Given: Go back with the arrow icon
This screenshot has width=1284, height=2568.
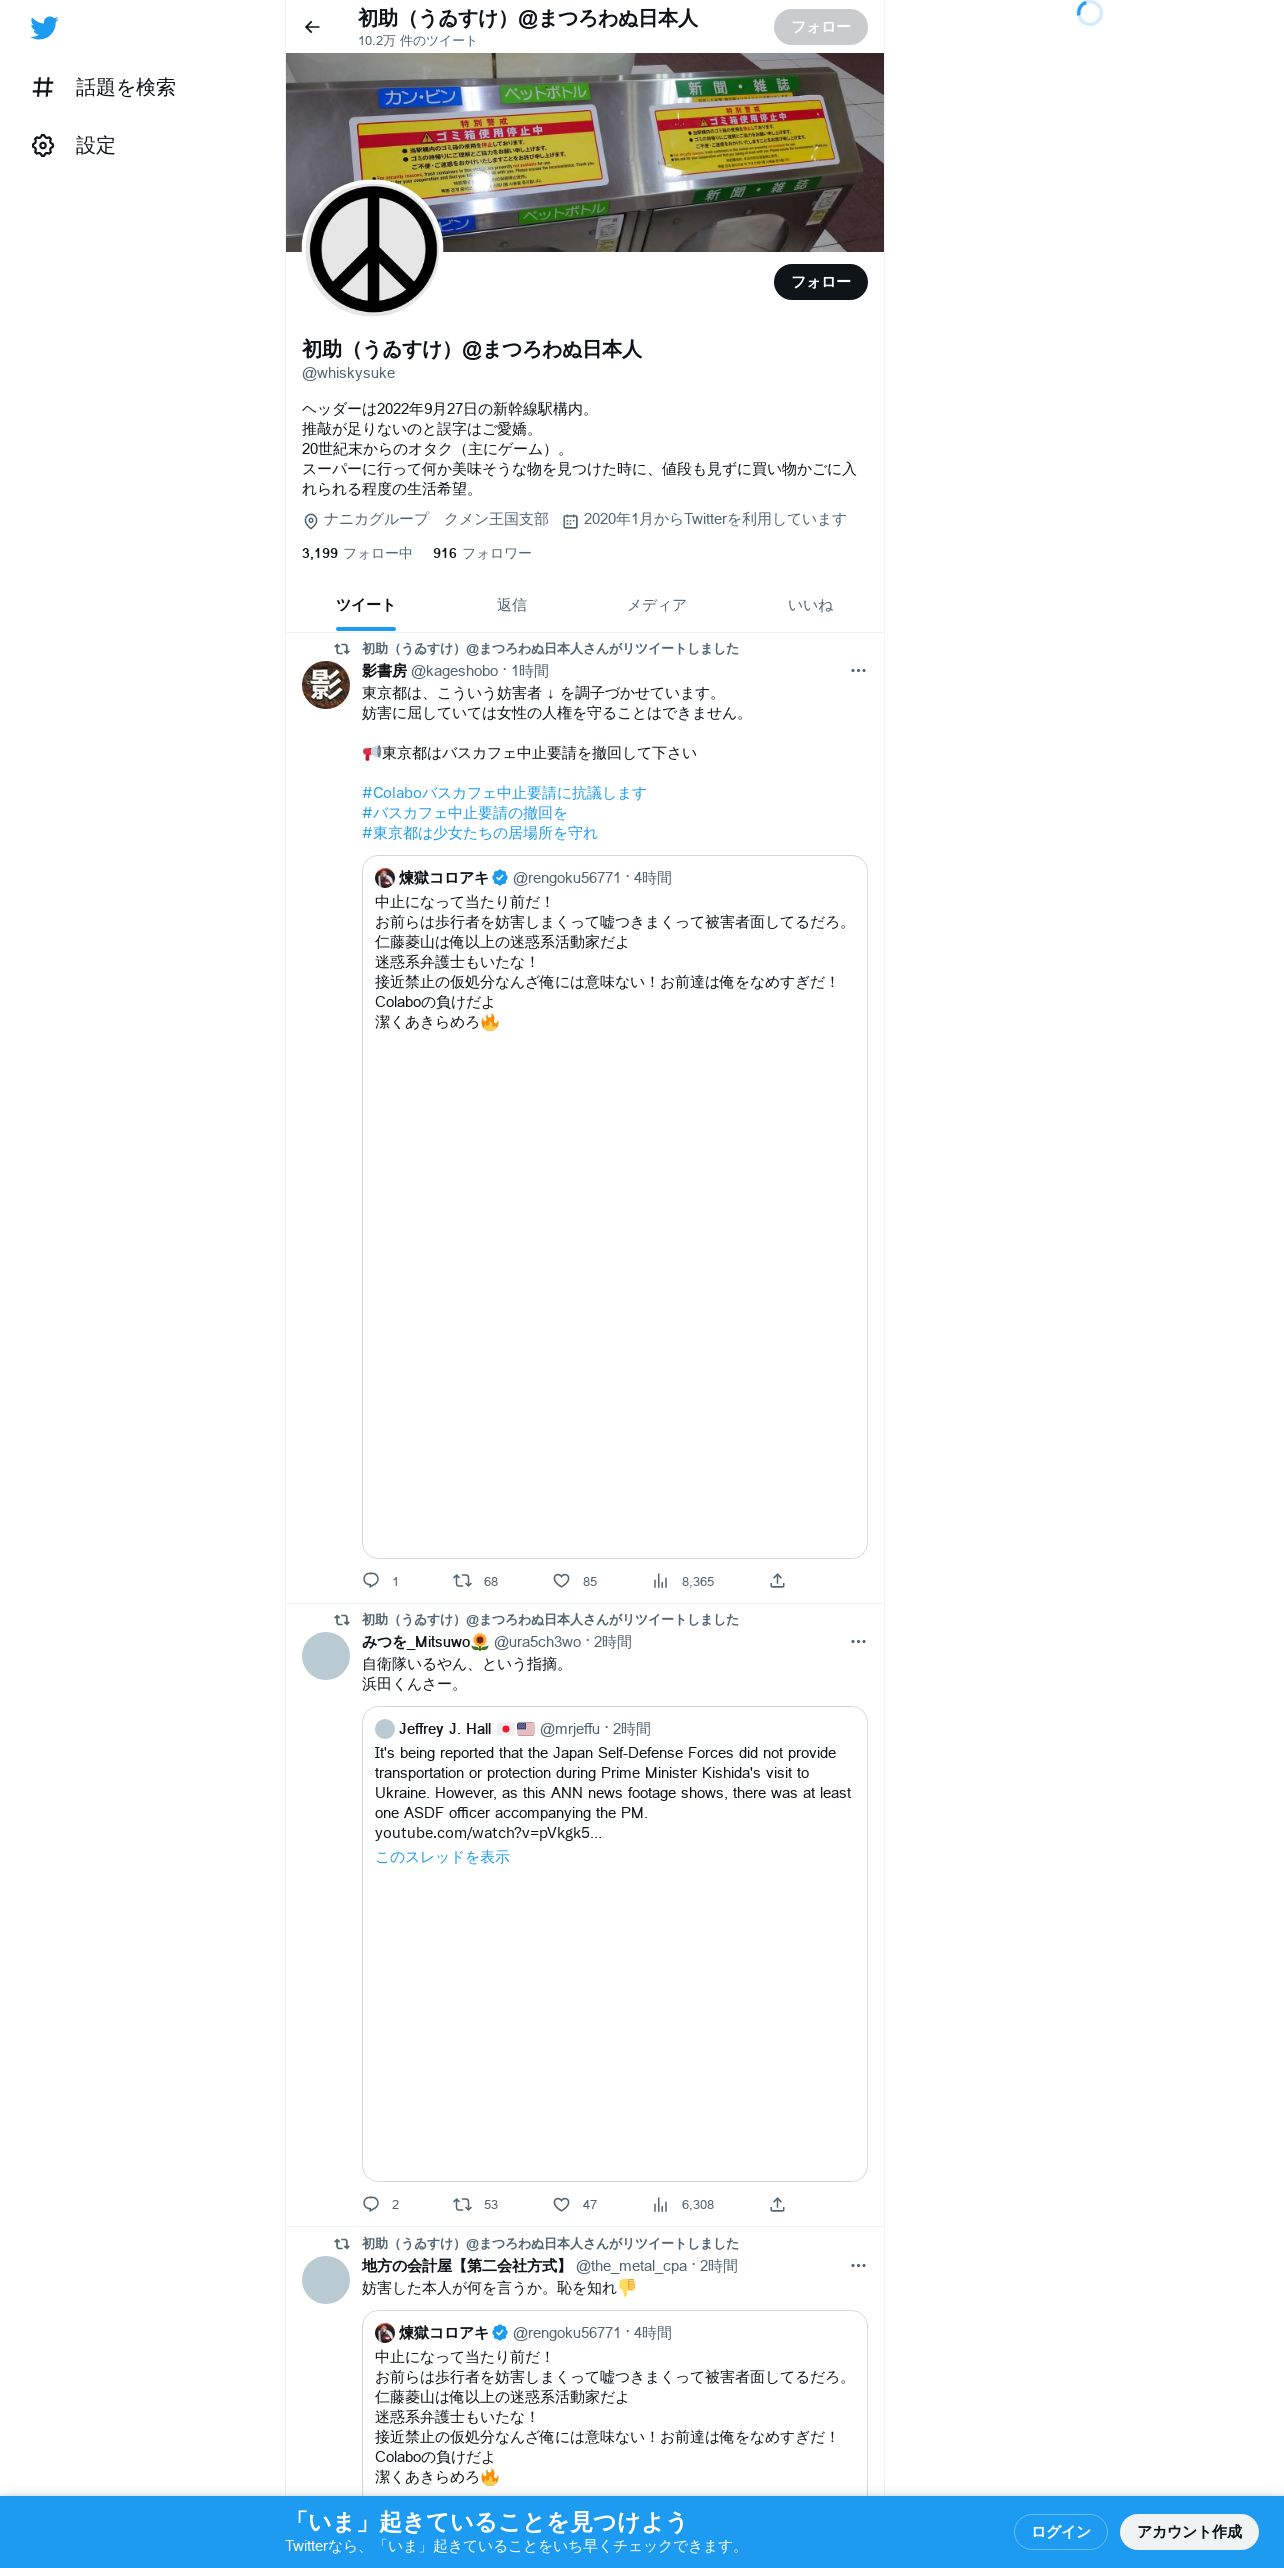Looking at the screenshot, I should (x=312, y=27).
